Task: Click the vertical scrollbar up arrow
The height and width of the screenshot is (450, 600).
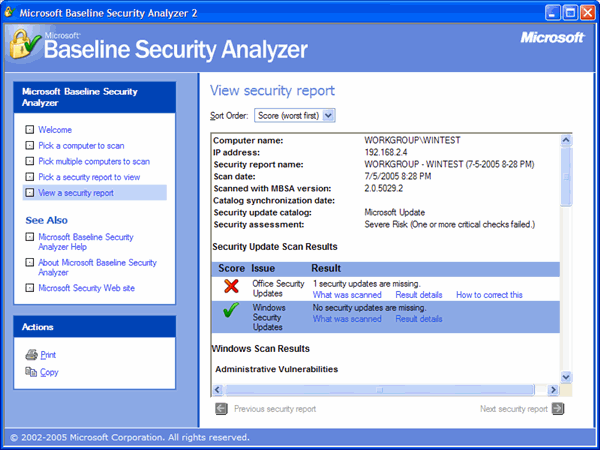Action: pos(566,140)
